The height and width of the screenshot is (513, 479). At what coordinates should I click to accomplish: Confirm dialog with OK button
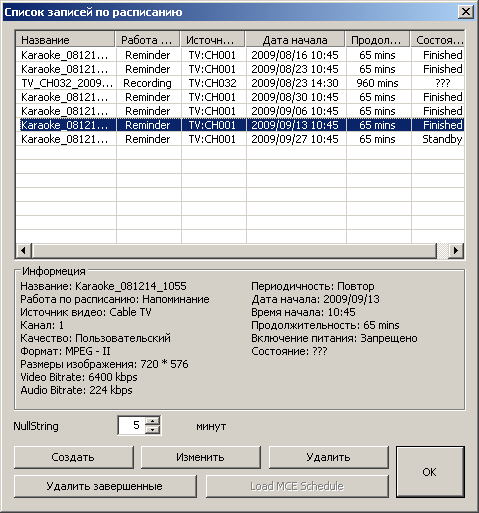(430, 472)
